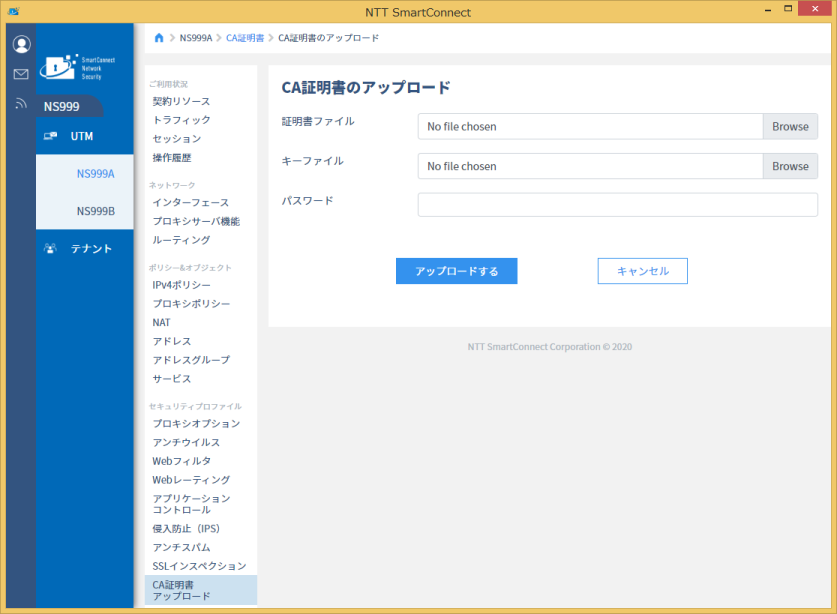Viewport: 837px width, 614px height.
Task: Go to CA証明書 breadcrumb link
Action: (x=245, y=38)
